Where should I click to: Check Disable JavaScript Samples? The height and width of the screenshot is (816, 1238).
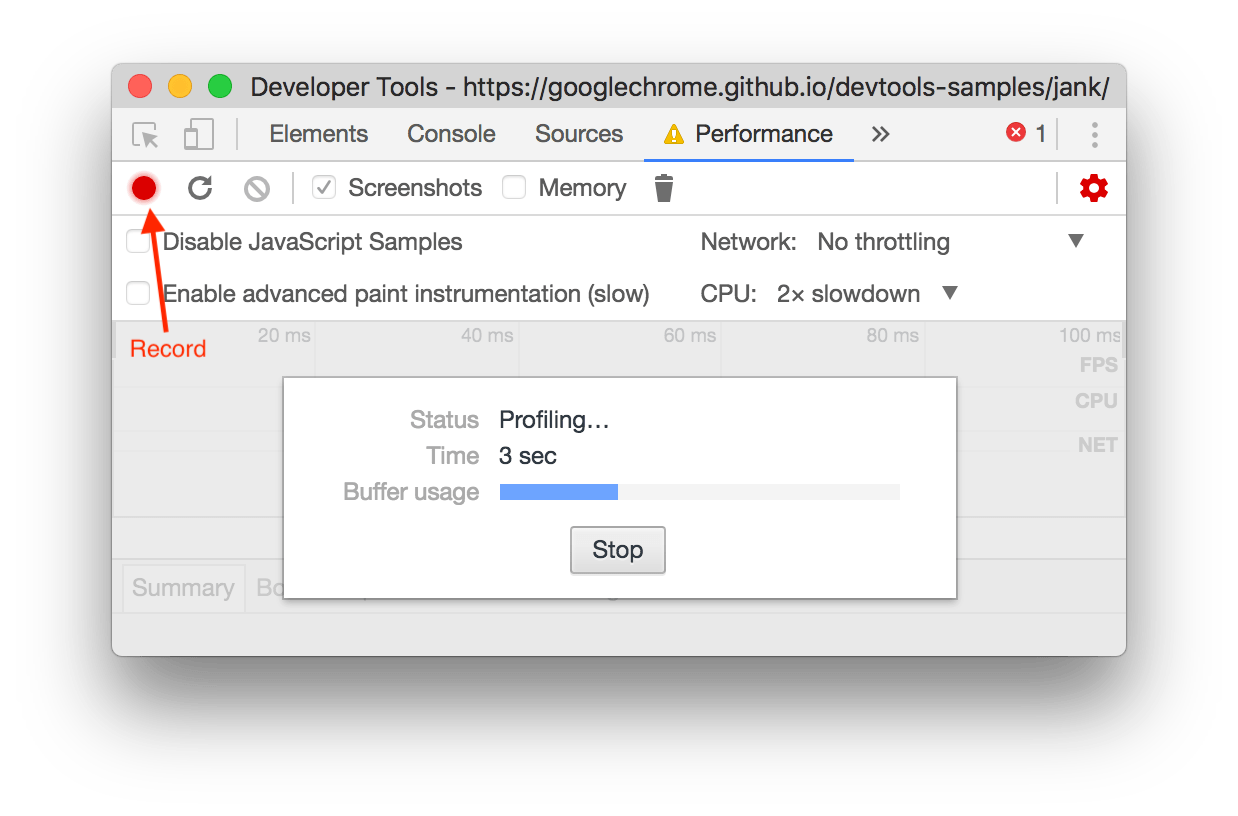point(138,241)
